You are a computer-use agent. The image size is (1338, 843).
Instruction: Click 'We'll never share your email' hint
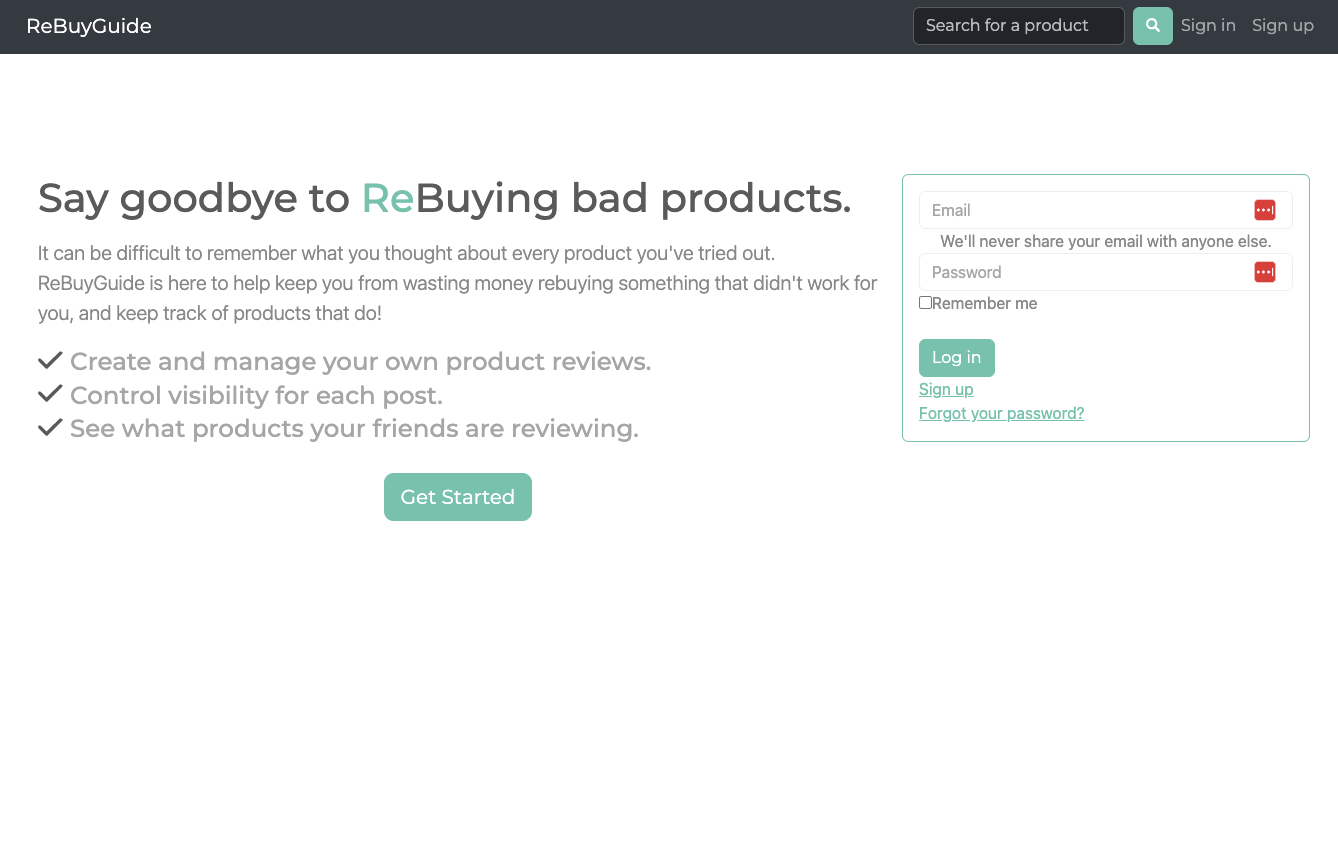tap(1105, 241)
